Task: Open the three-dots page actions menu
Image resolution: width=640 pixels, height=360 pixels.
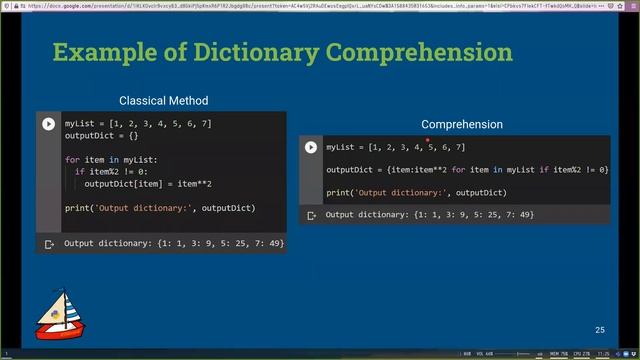Action: [601, 6]
